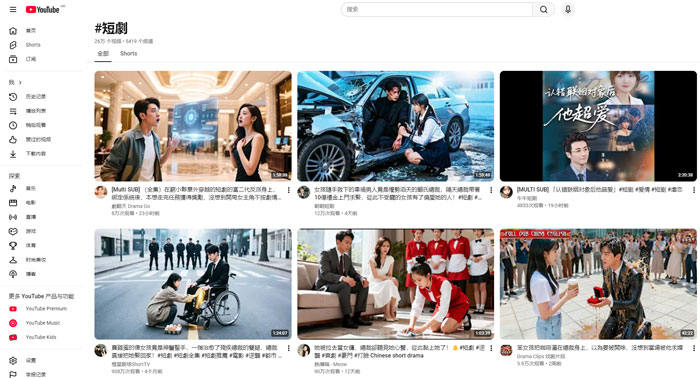Start voice search with the microphone
The image size is (700, 378).
tap(568, 9)
